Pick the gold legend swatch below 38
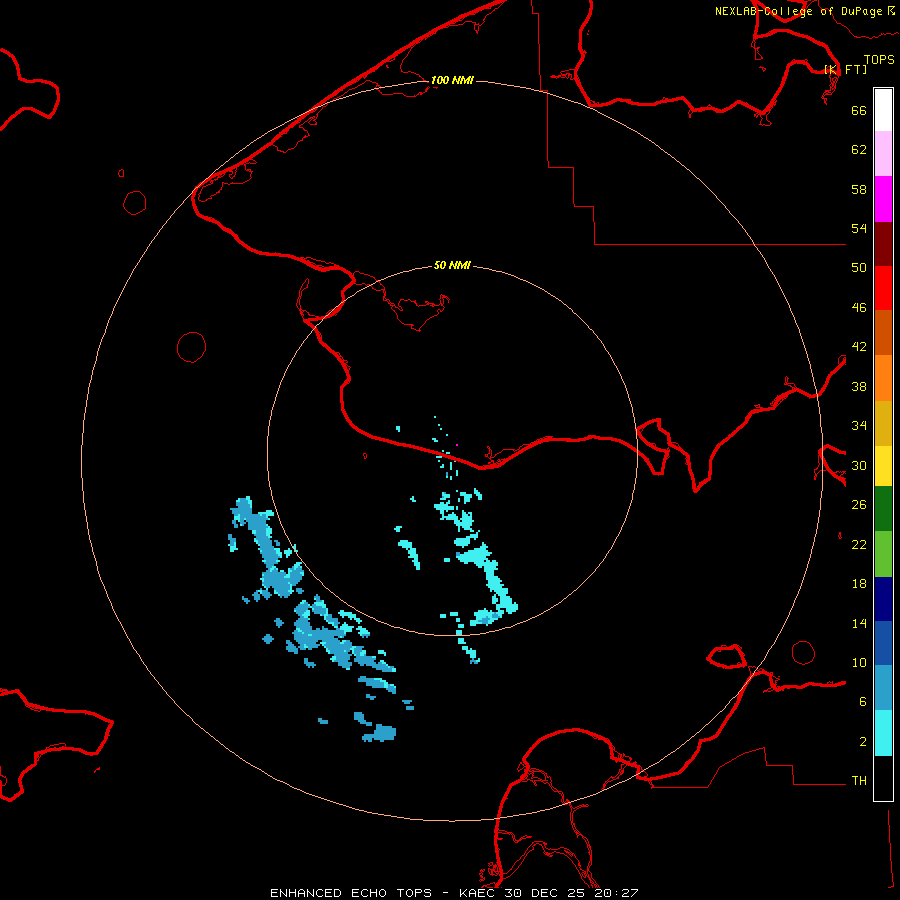This screenshot has width=900, height=900. [883, 423]
